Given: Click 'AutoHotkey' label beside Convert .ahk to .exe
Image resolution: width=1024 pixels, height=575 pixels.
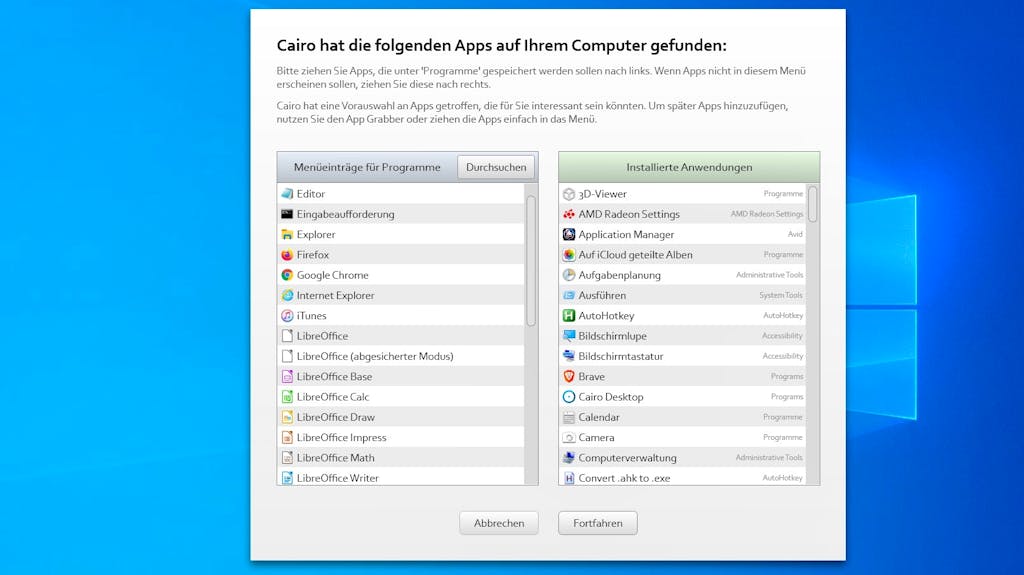Looking at the screenshot, I should [x=783, y=478].
